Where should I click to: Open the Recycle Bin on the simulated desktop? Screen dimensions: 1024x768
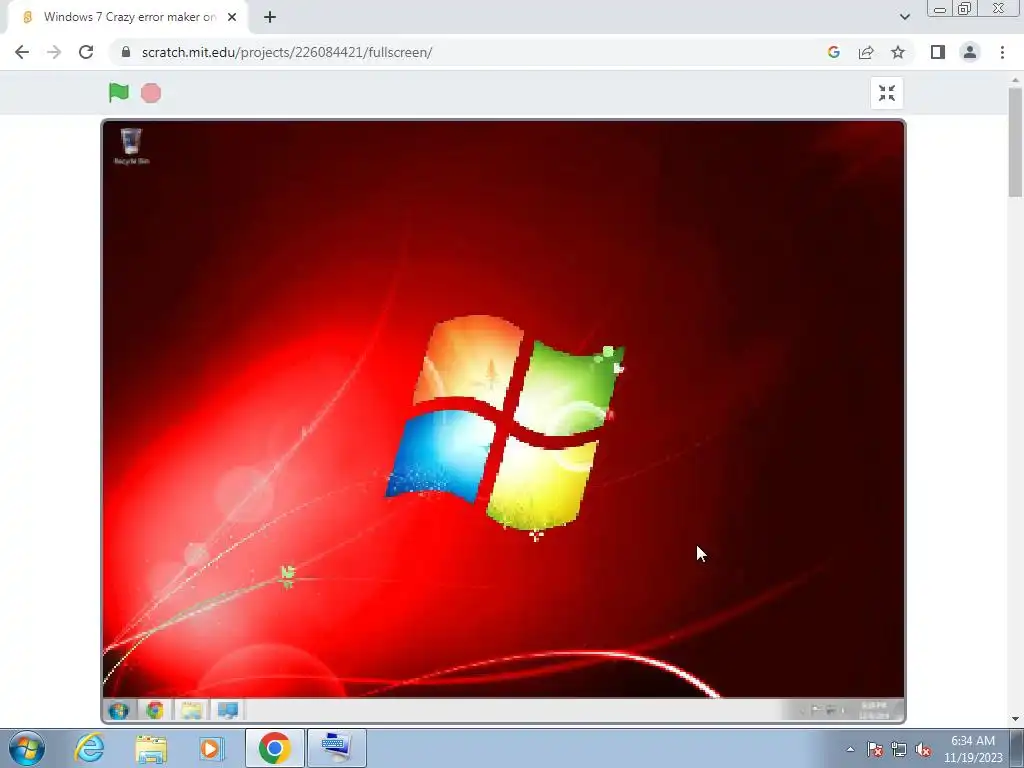[x=131, y=146]
